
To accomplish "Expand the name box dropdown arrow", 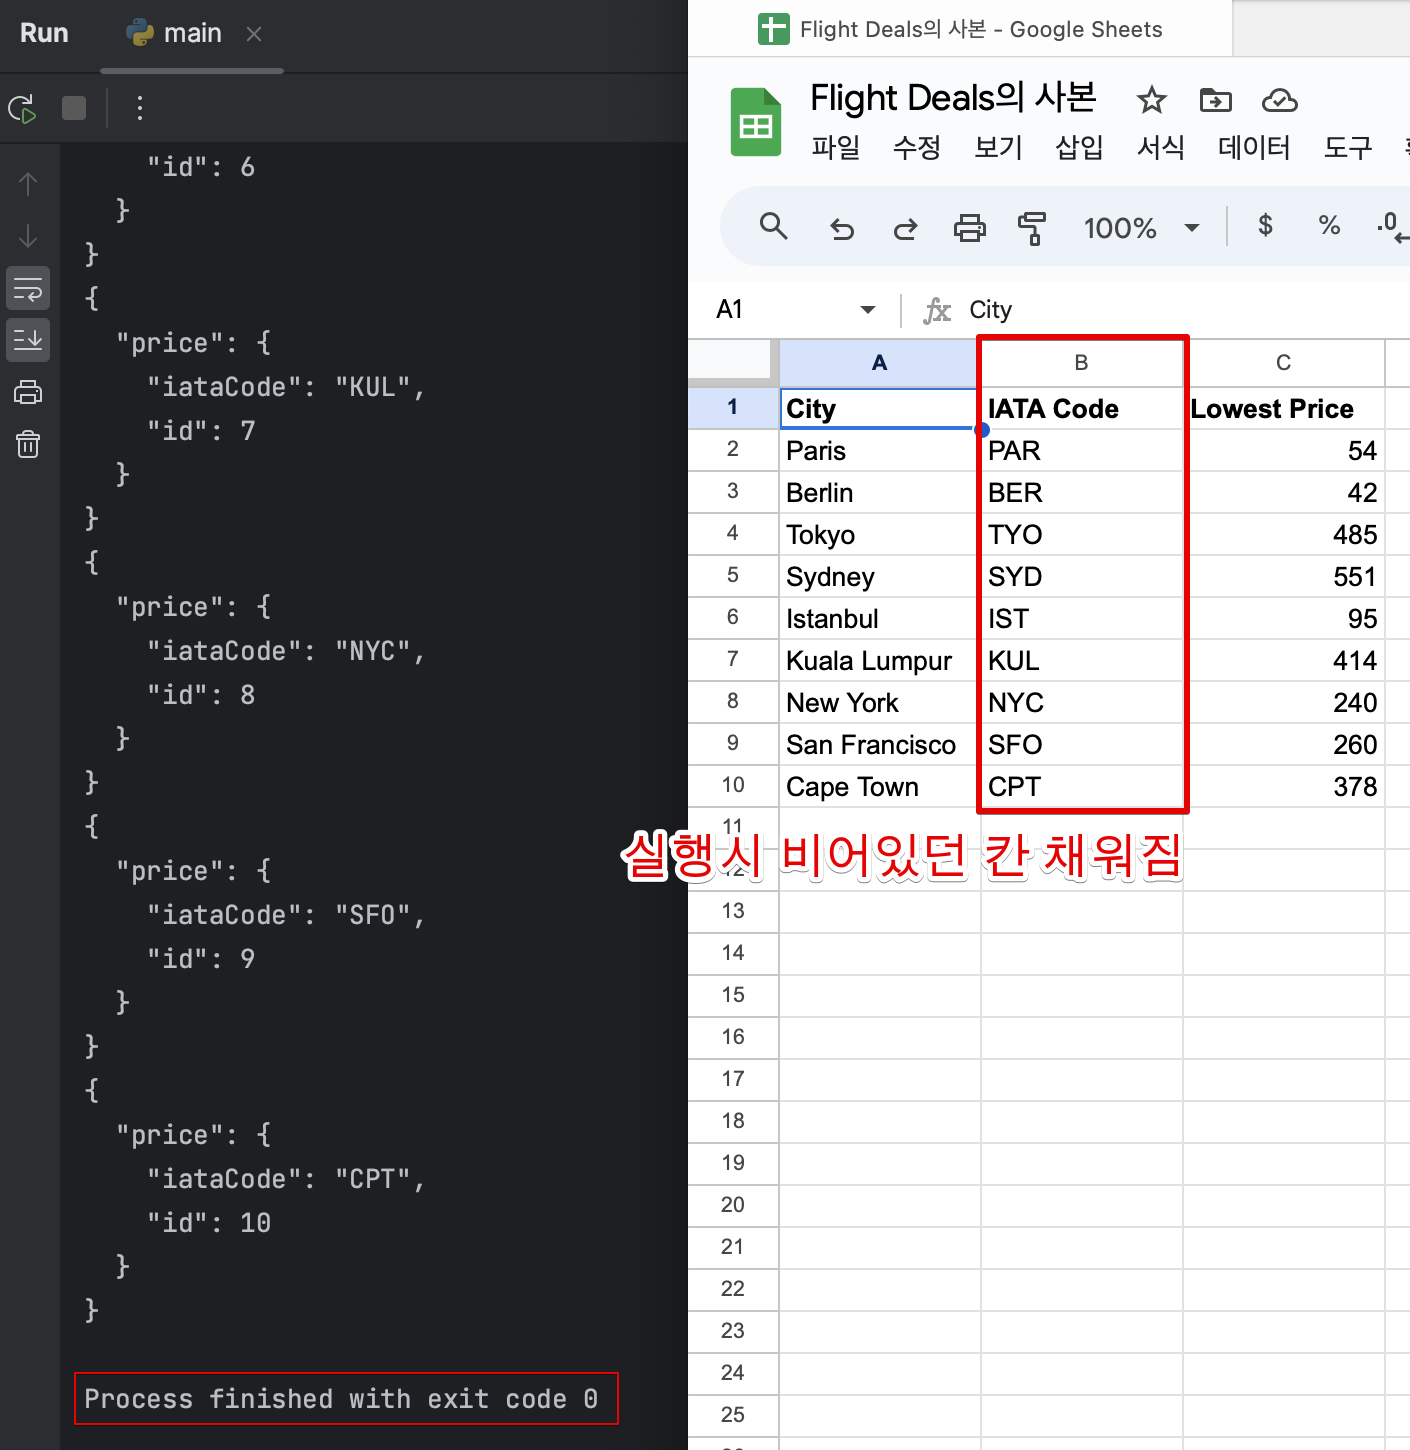I will pyautogui.click(x=867, y=310).
